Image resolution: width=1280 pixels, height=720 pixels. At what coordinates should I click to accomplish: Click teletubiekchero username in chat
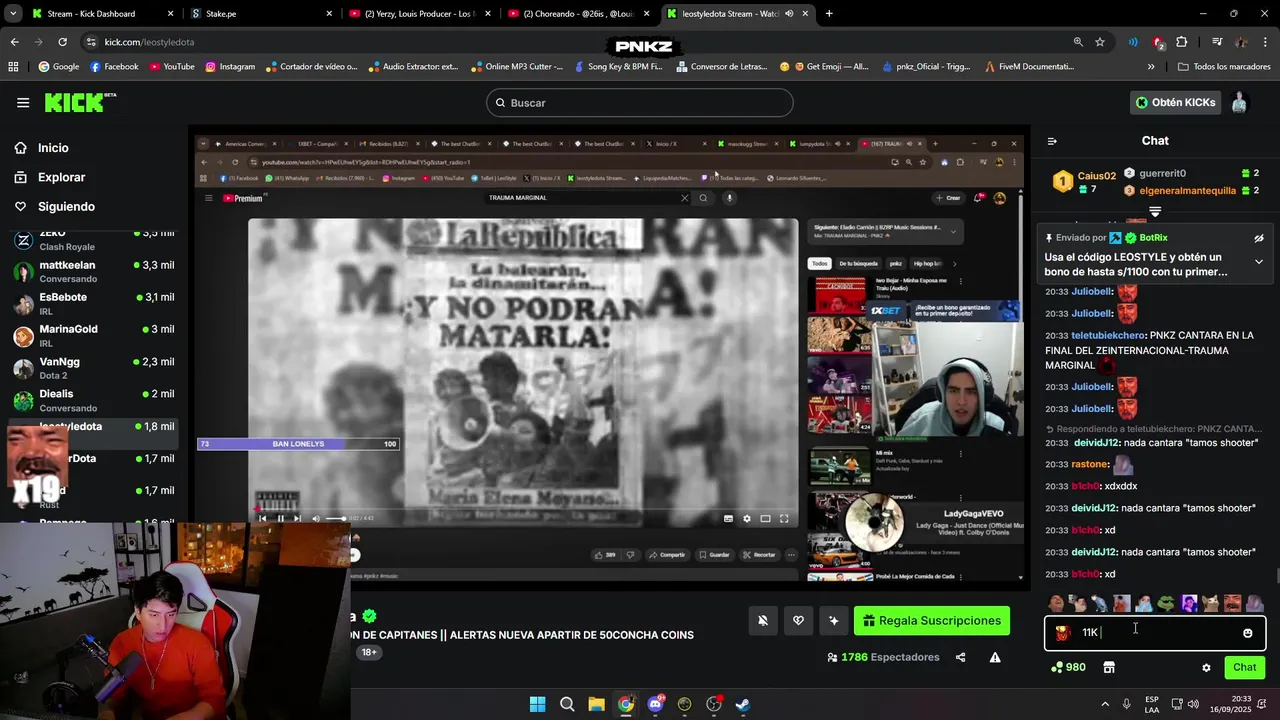1109,335
